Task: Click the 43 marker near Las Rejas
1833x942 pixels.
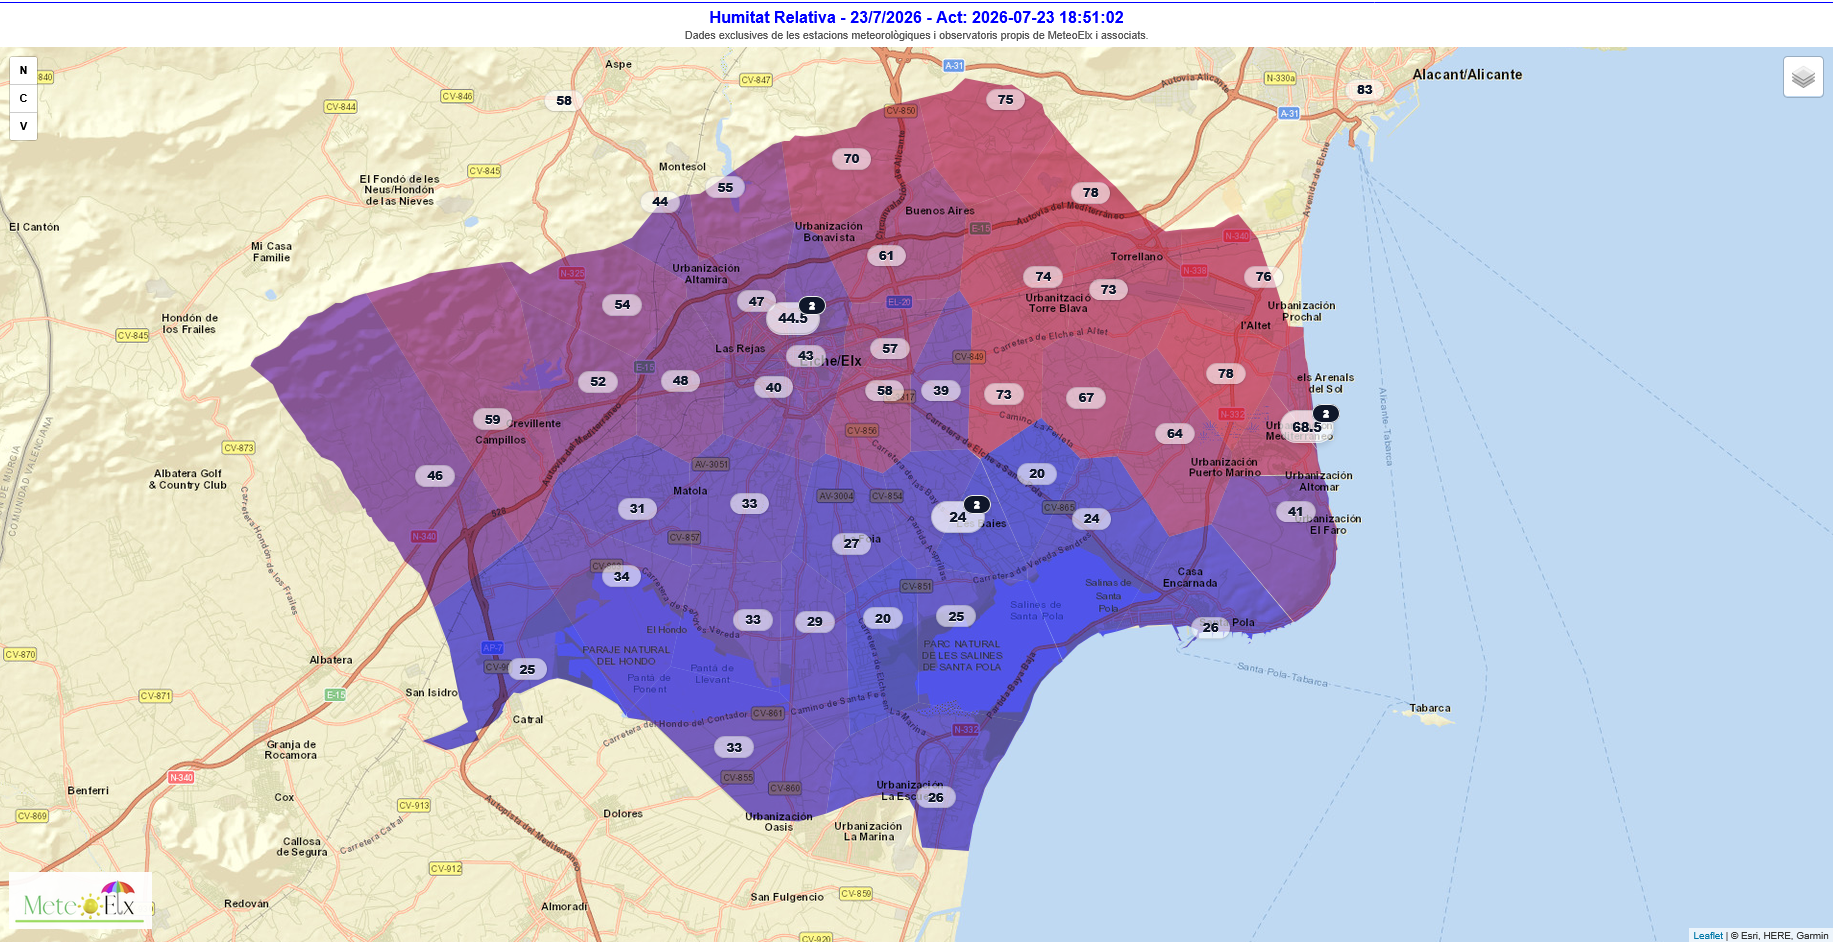Action: coord(806,355)
